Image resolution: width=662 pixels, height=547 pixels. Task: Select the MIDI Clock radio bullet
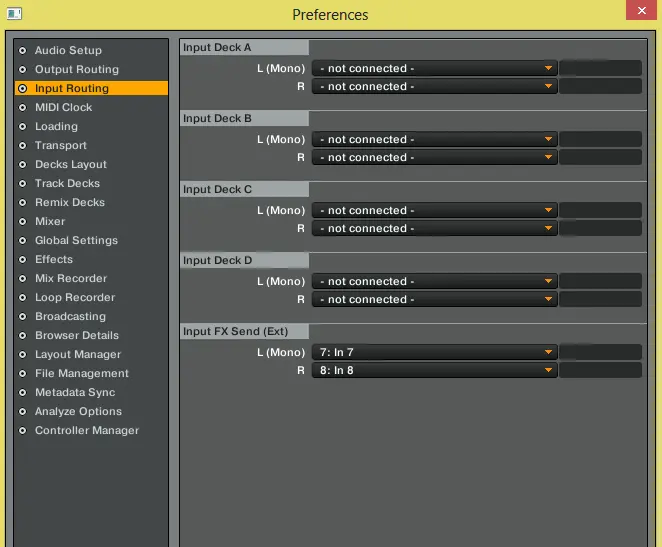point(22,107)
